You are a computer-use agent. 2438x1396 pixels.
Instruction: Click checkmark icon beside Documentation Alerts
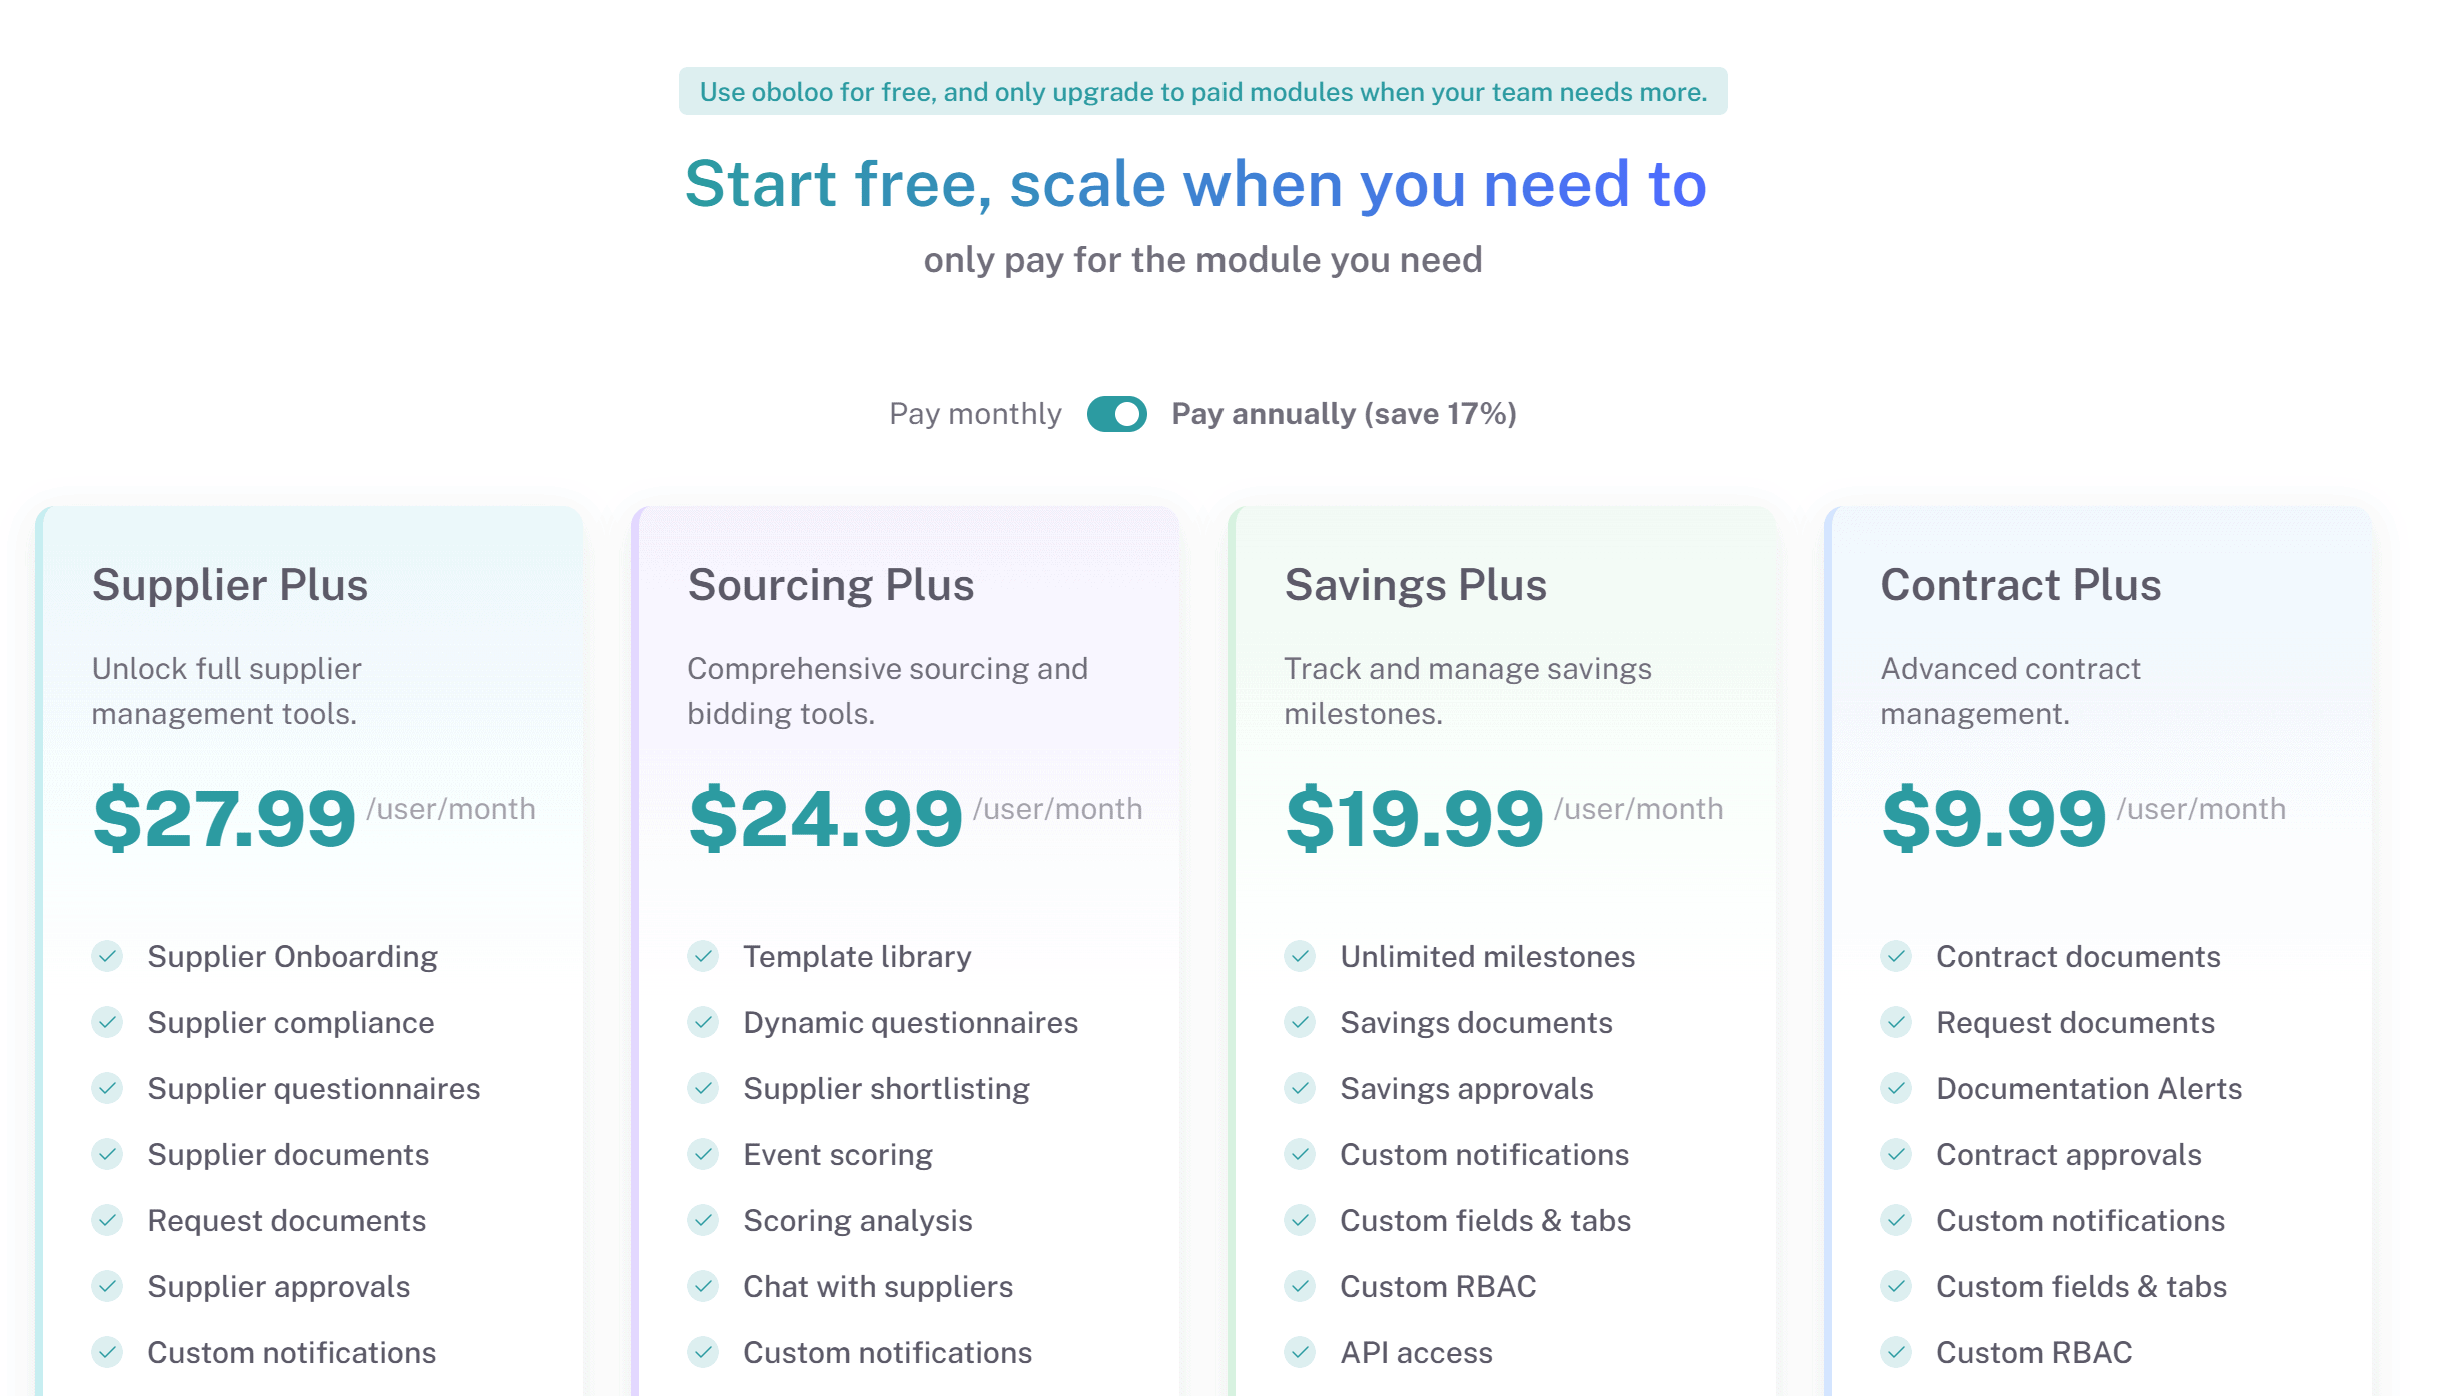pos(1896,1088)
